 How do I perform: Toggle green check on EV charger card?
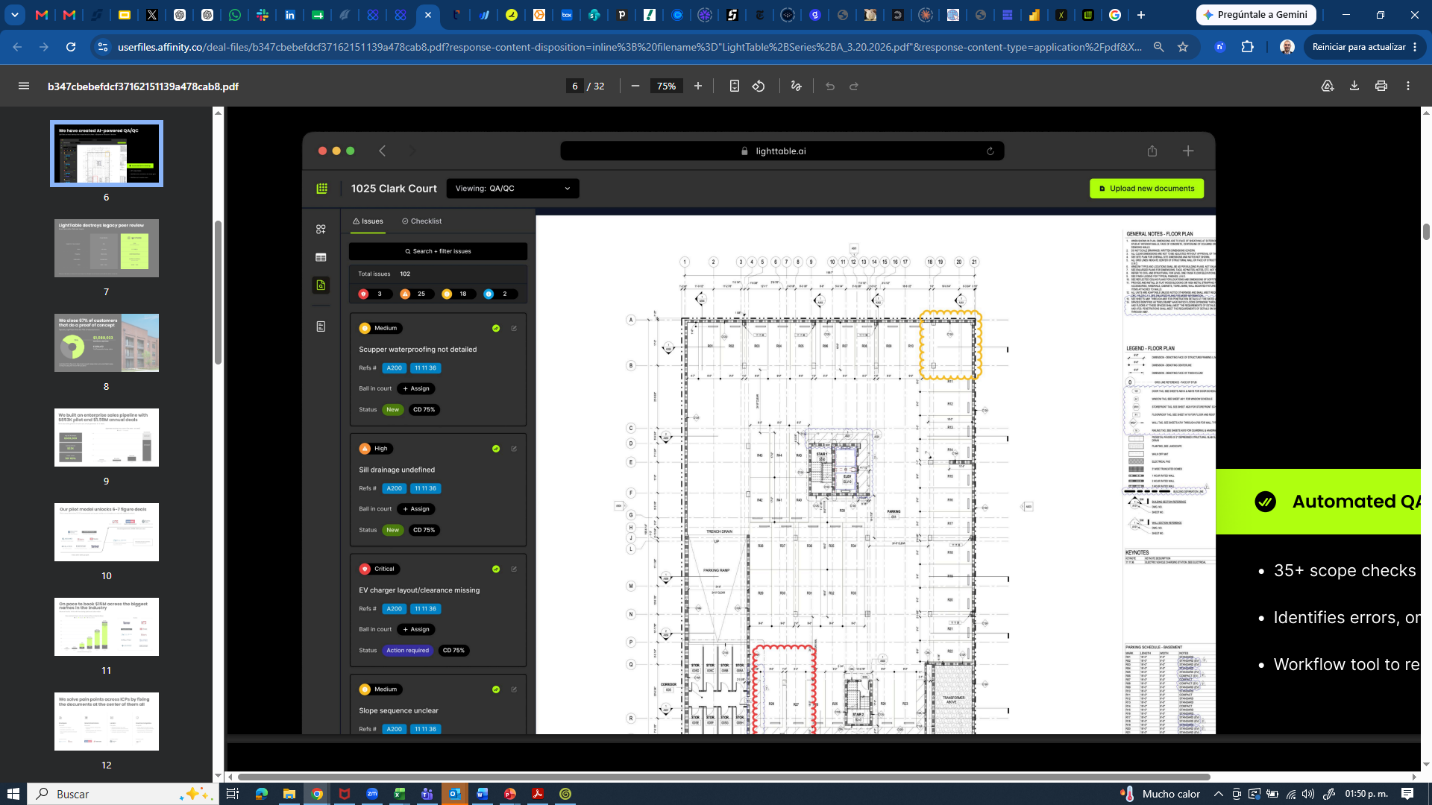coord(496,569)
